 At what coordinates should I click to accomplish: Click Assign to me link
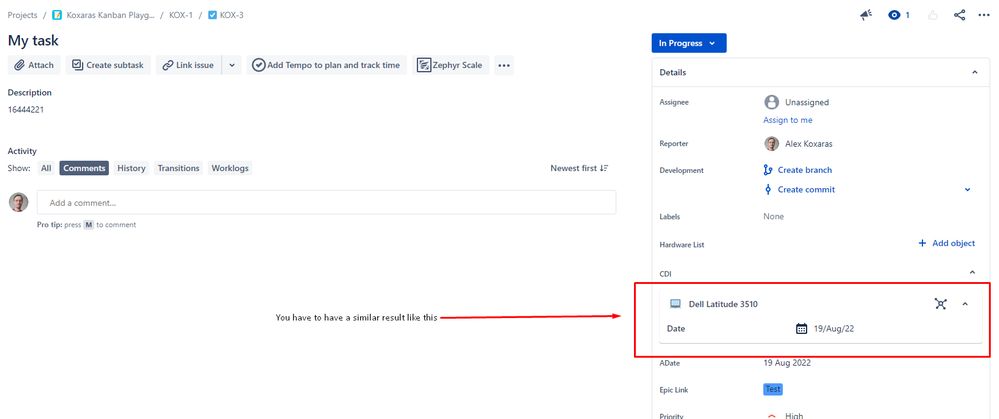pos(787,120)
